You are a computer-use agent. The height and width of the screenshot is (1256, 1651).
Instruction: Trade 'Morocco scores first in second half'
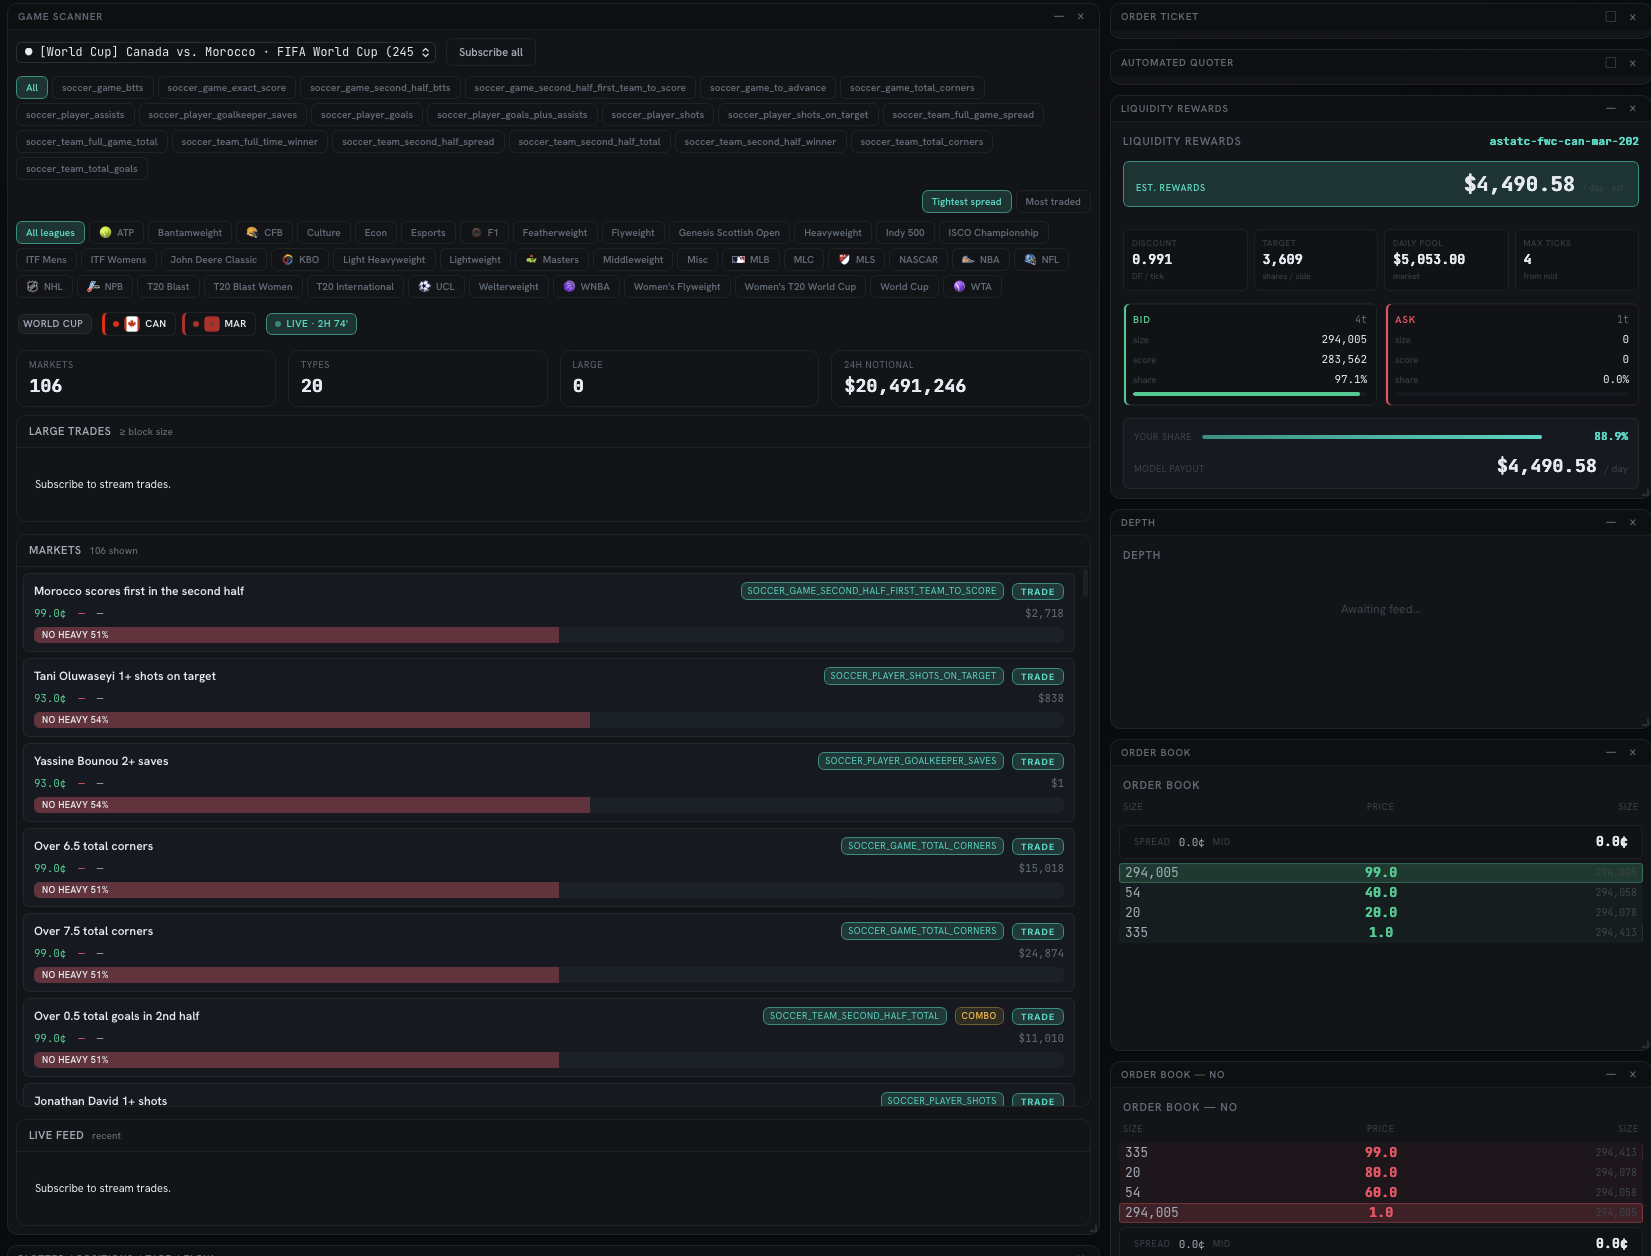[1037, 592]
